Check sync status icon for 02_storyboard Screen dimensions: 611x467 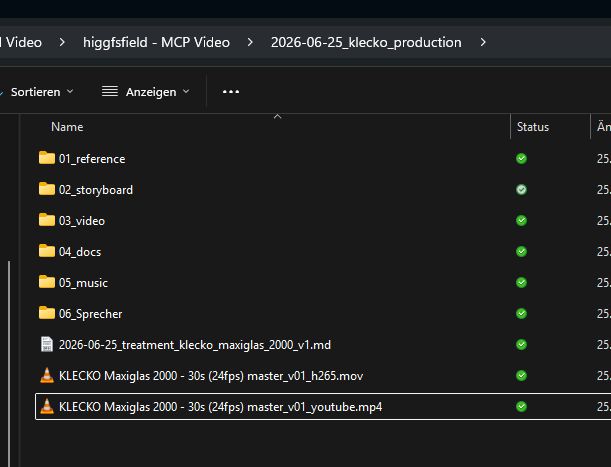(521, 189)
